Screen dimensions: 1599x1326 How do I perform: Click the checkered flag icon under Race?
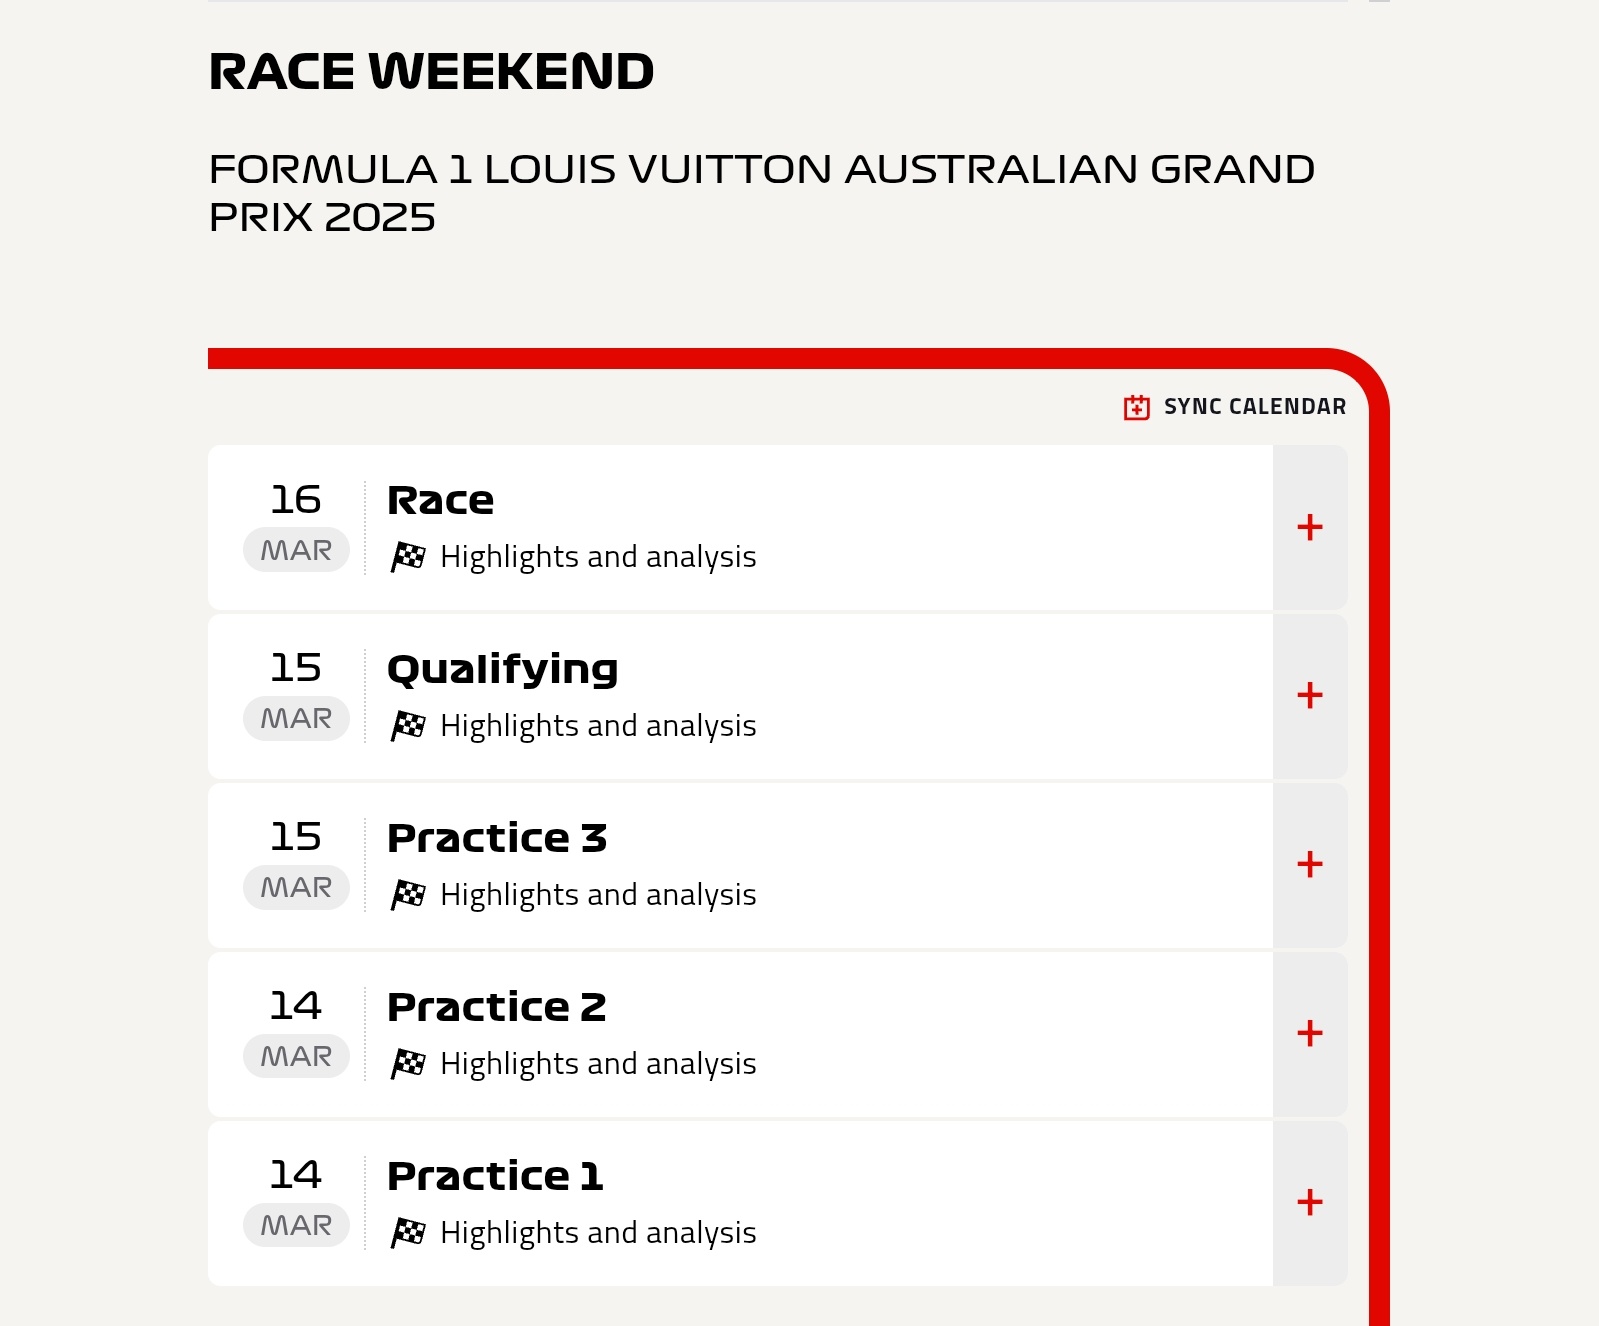point(408,557)
